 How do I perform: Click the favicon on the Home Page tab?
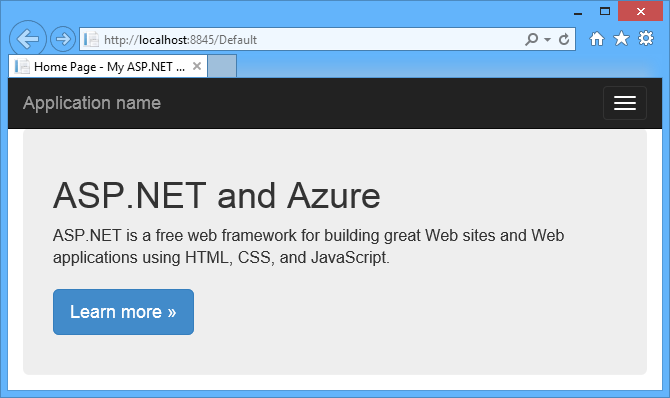click(x=22, y=66)
